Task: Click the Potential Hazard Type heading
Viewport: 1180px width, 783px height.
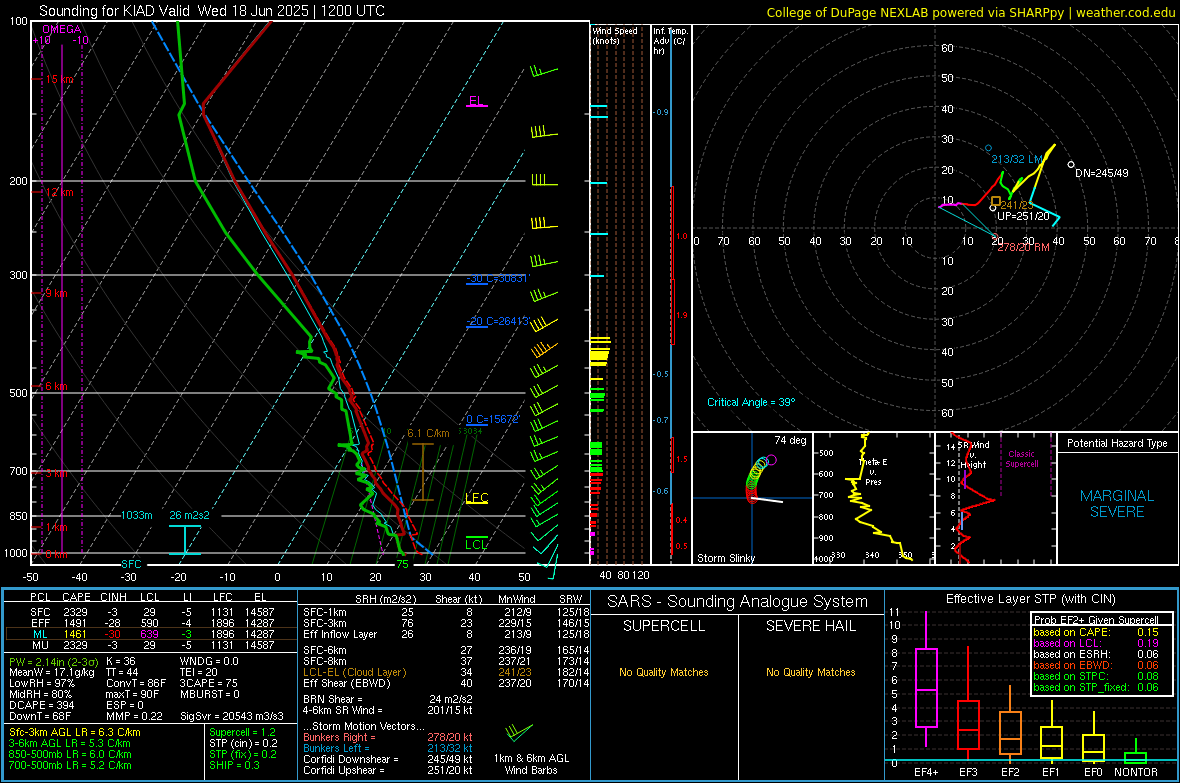Action: point(1117,443)
